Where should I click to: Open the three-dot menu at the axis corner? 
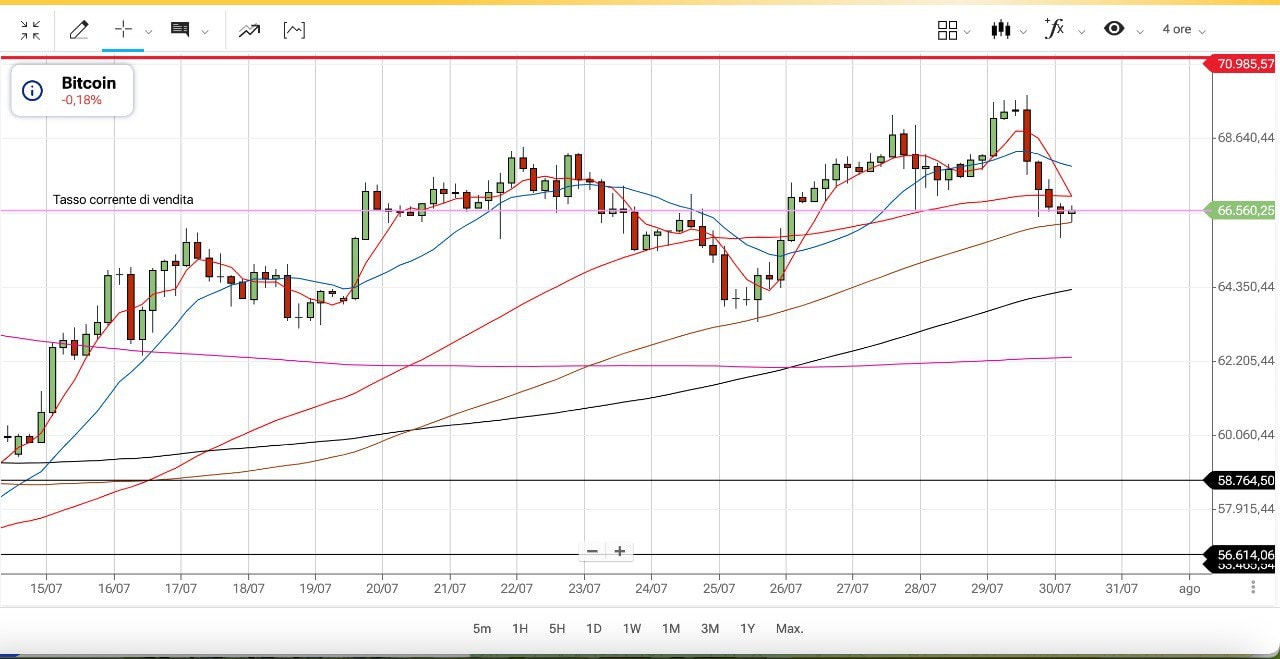pyautogui.click(x=1253, y=588)
